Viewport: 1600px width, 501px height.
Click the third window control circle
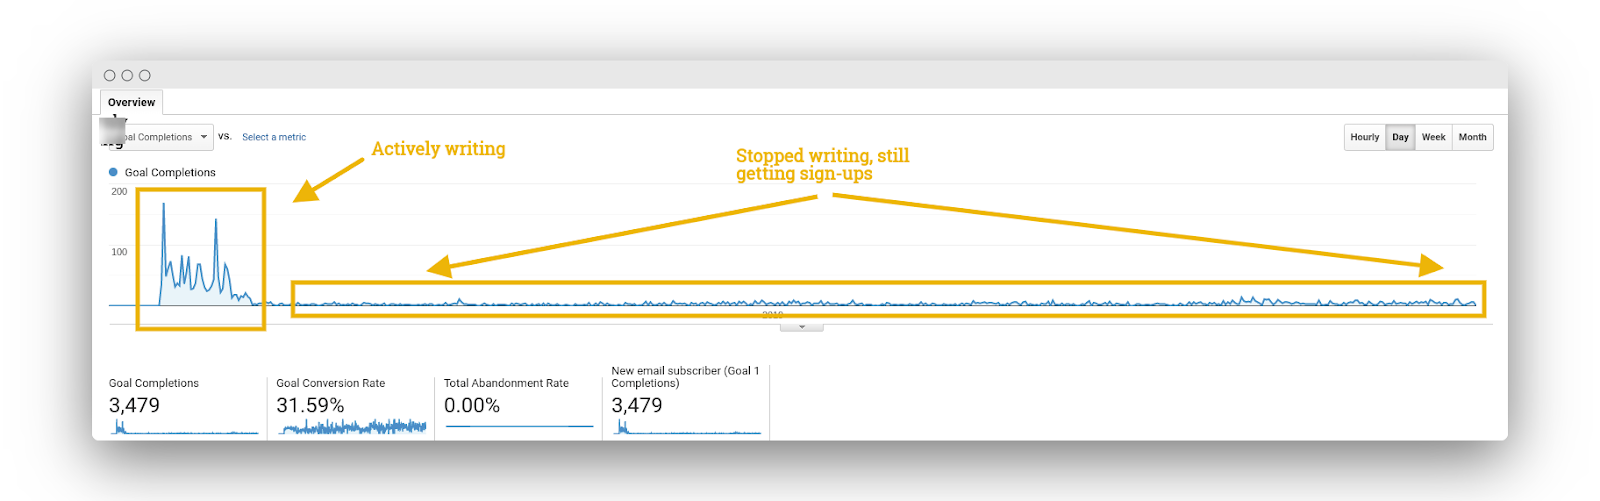(x=145, y=75)
